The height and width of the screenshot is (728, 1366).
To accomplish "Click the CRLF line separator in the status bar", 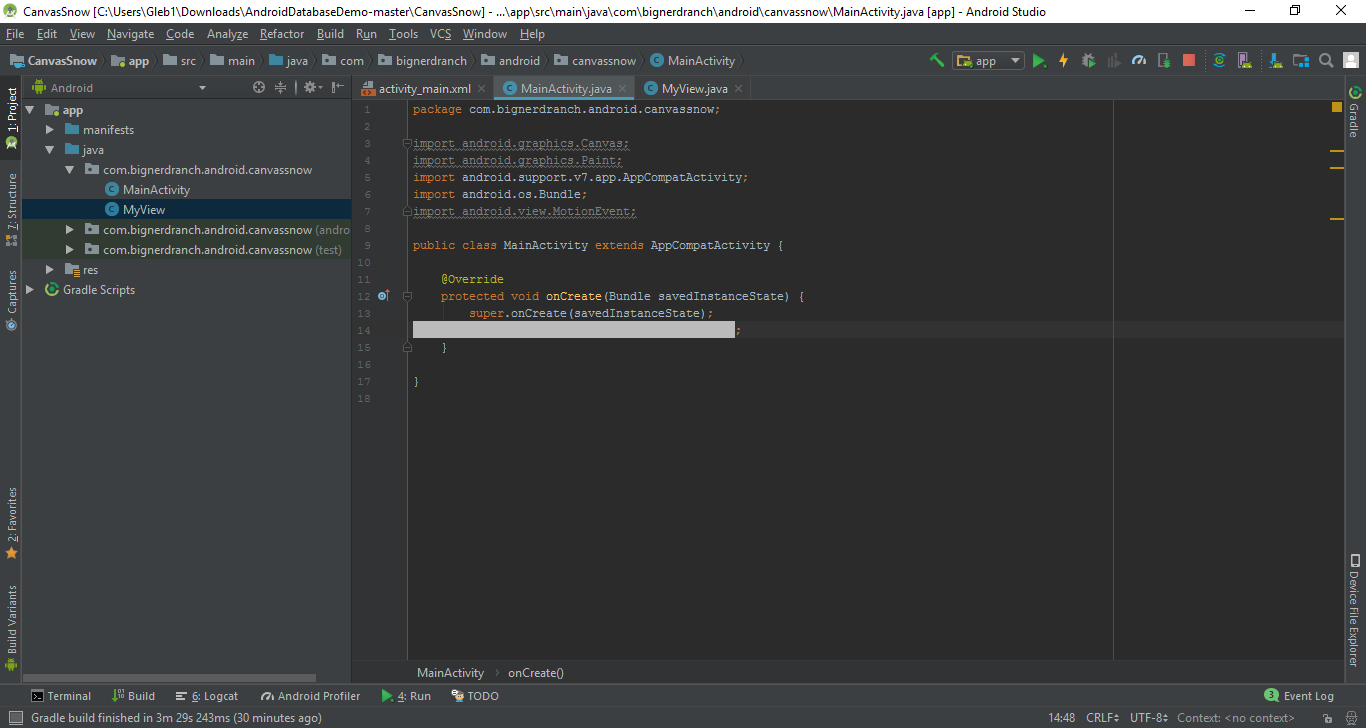I will 1103,718.
